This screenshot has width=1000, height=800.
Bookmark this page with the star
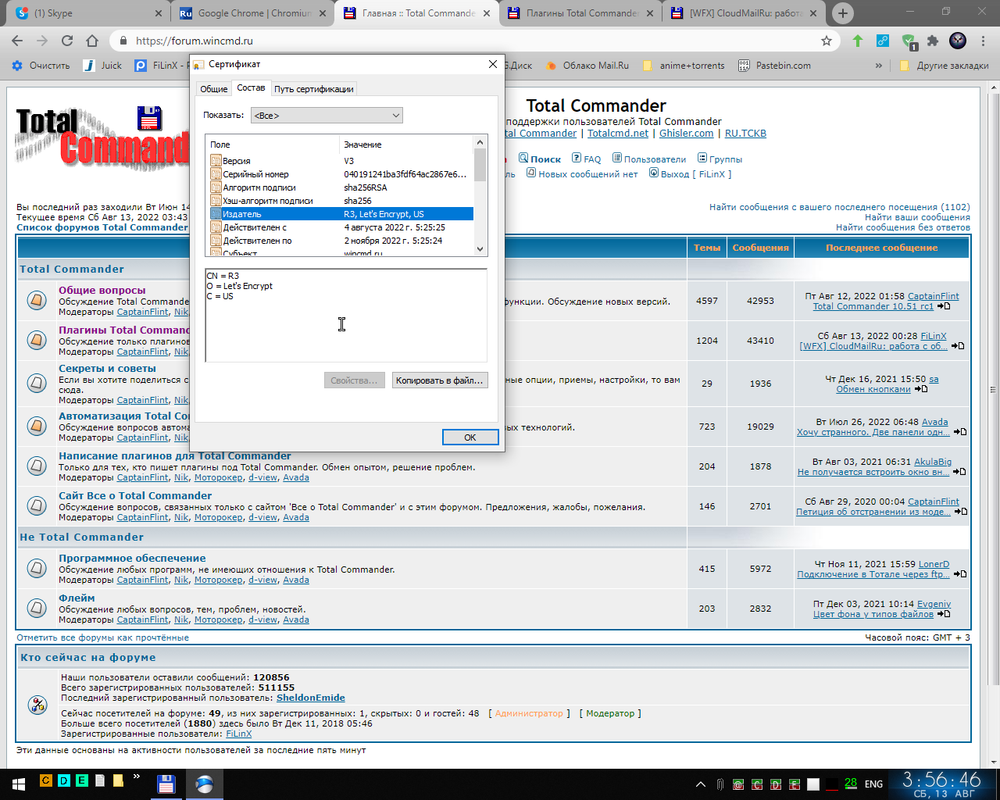[827, 41]
